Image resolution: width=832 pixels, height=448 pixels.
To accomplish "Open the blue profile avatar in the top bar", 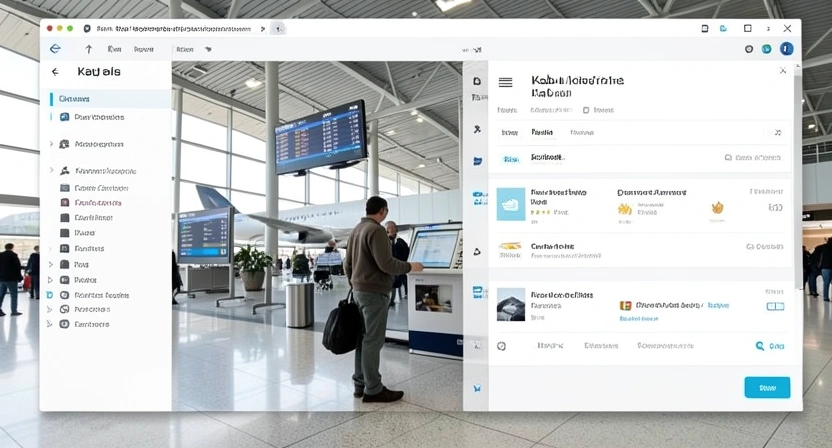I will (787, 49).
